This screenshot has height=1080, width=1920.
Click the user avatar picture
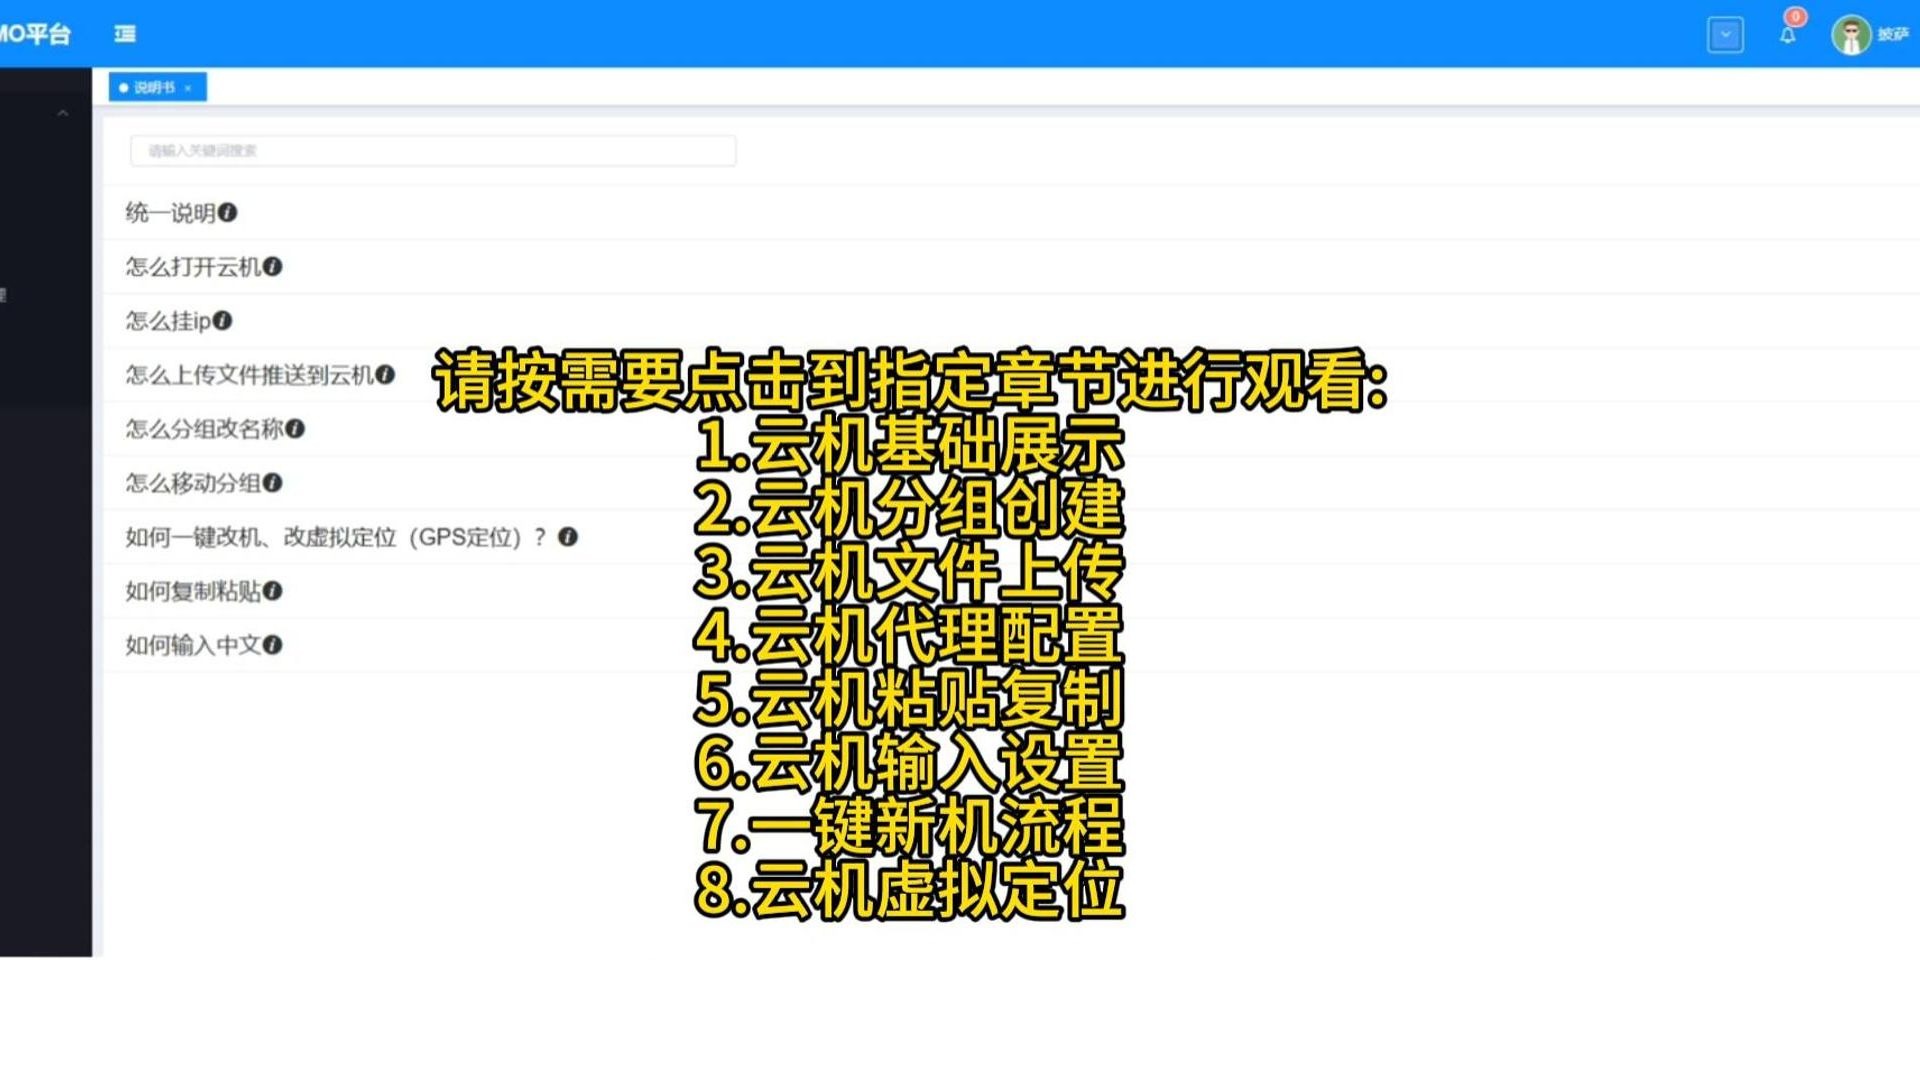[1850, 35]
